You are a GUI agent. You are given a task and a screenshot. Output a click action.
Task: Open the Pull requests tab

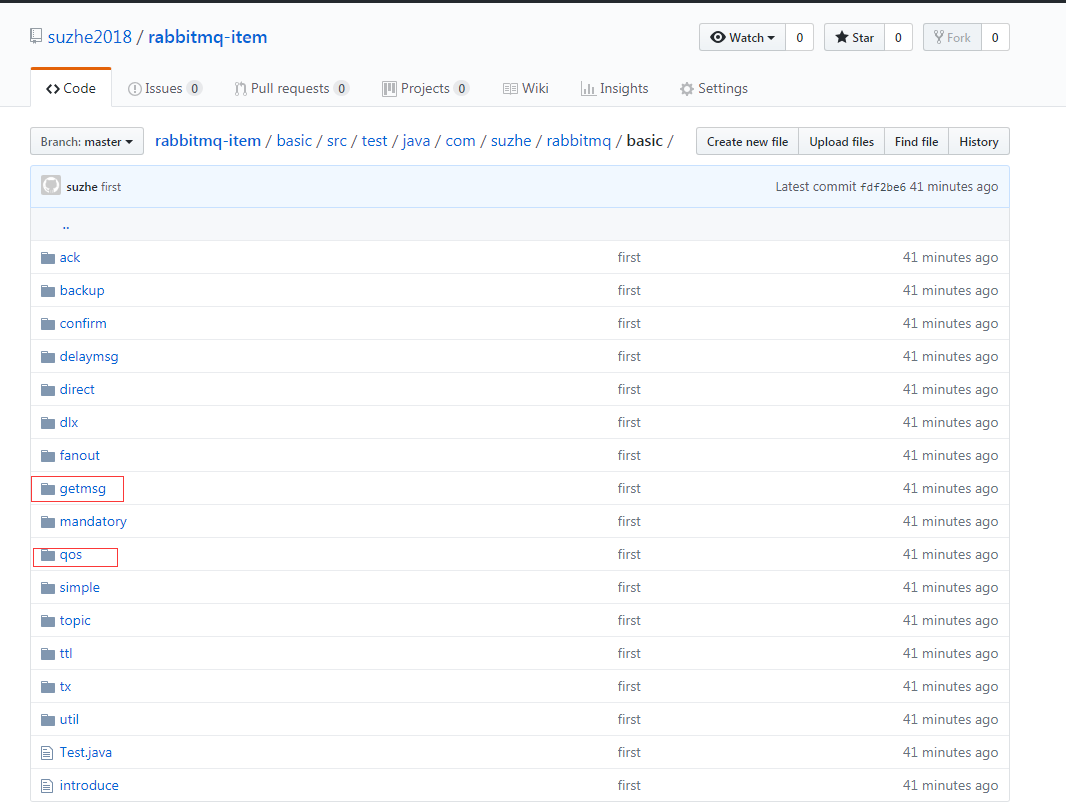291,88
